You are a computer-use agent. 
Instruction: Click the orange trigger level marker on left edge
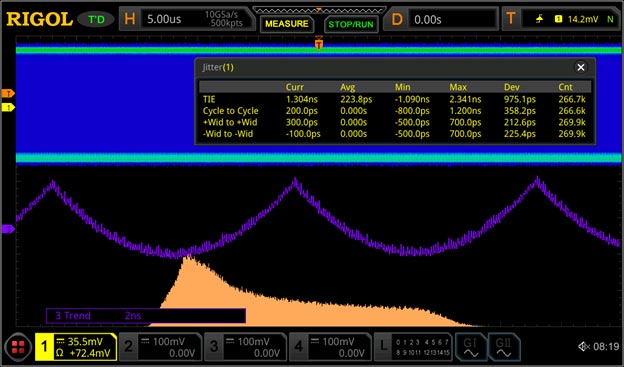pos(8,94)
